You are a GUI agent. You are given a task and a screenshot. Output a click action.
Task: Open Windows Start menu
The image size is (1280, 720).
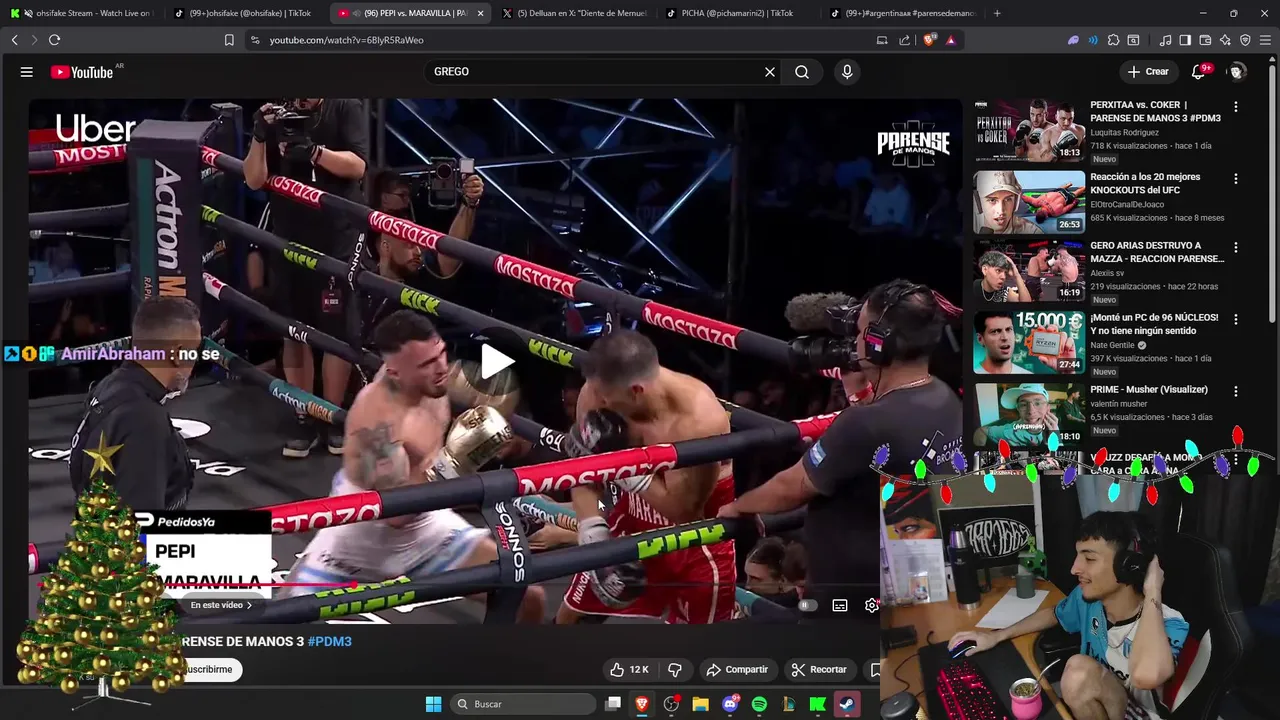[433, 704]
